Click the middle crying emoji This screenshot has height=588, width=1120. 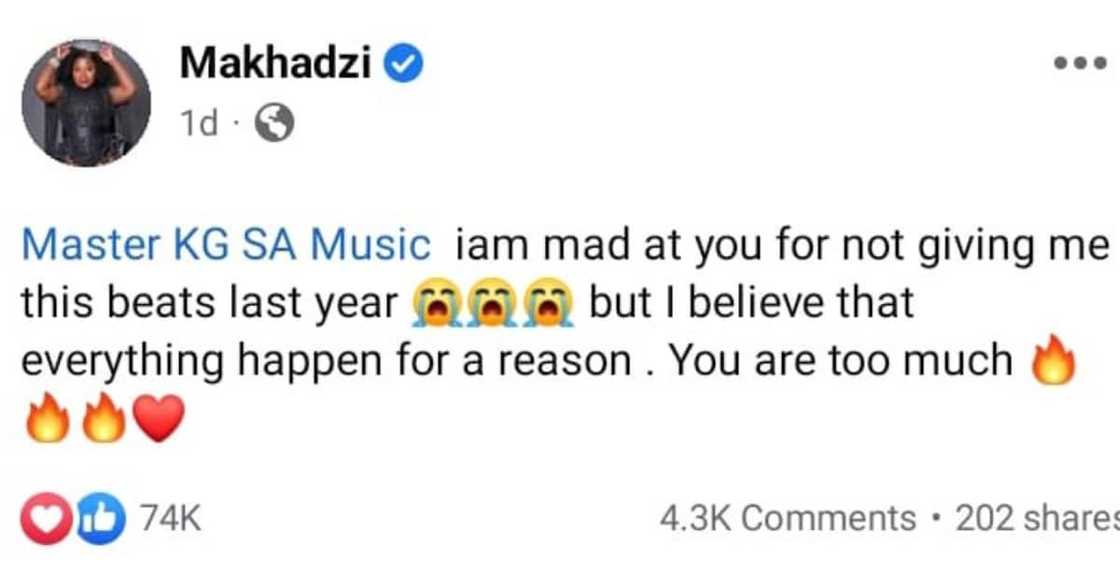click(x=492, y=302)
